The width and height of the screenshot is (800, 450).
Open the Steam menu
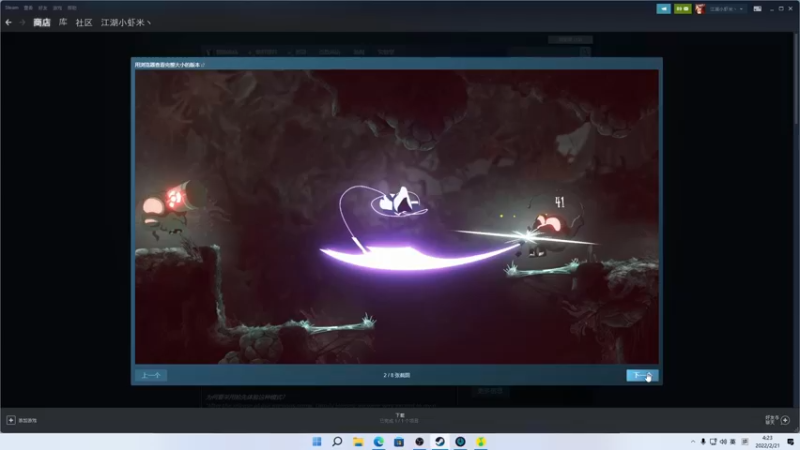[x=12, y=8]
